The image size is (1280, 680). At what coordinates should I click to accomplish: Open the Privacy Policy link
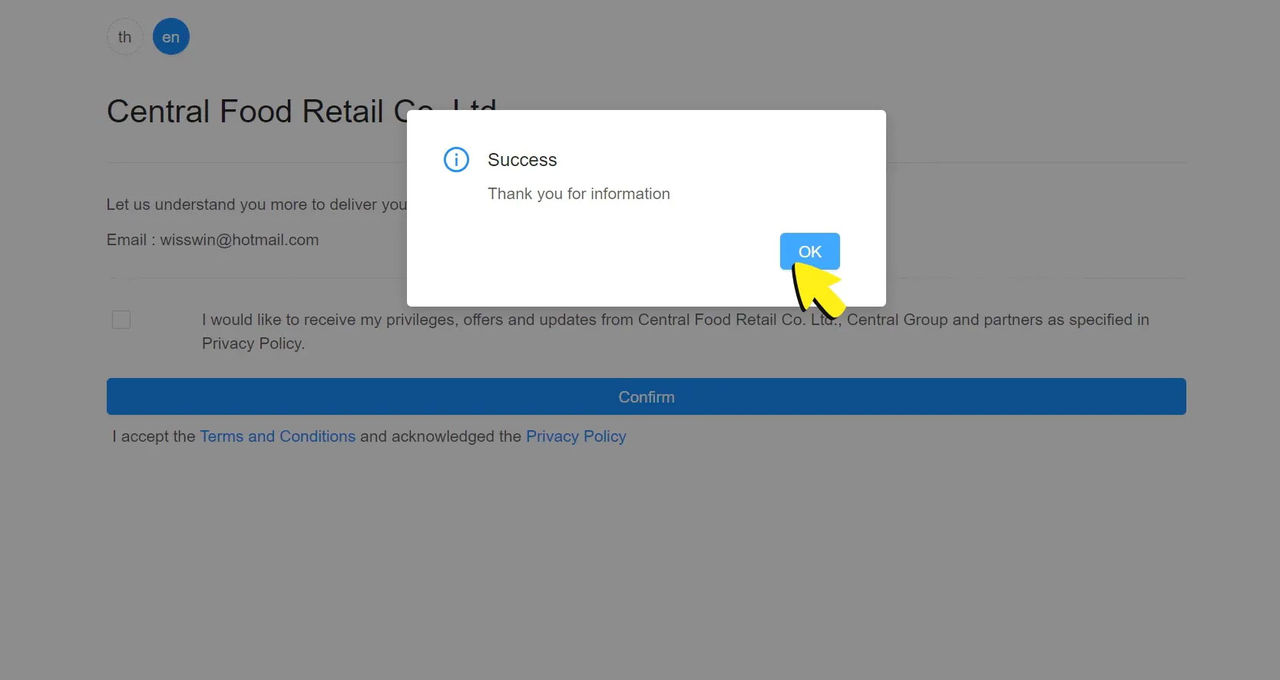[576, 436]
